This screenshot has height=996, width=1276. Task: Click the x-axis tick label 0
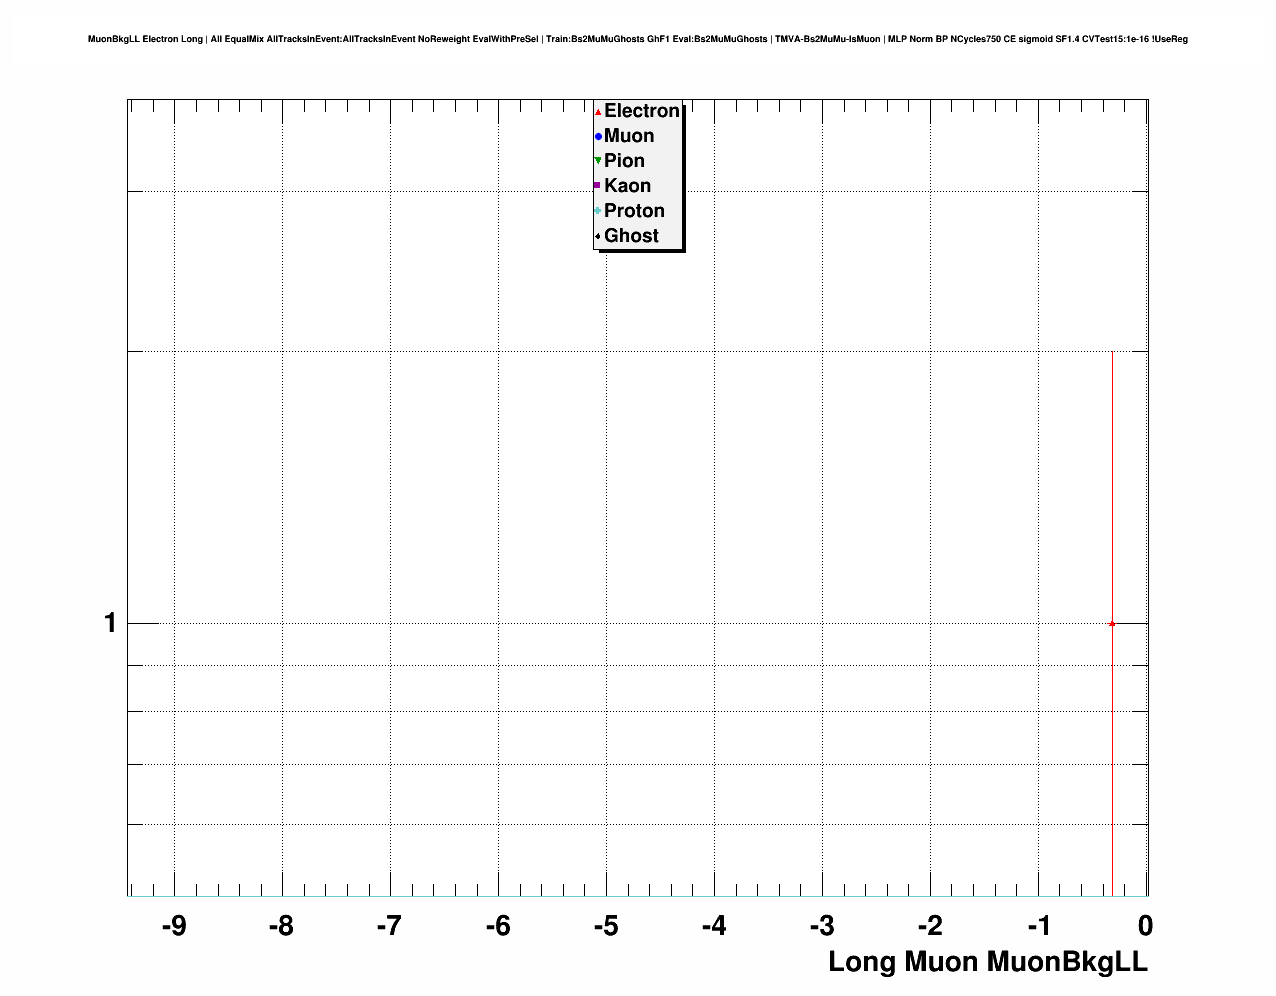[1146, 927]
